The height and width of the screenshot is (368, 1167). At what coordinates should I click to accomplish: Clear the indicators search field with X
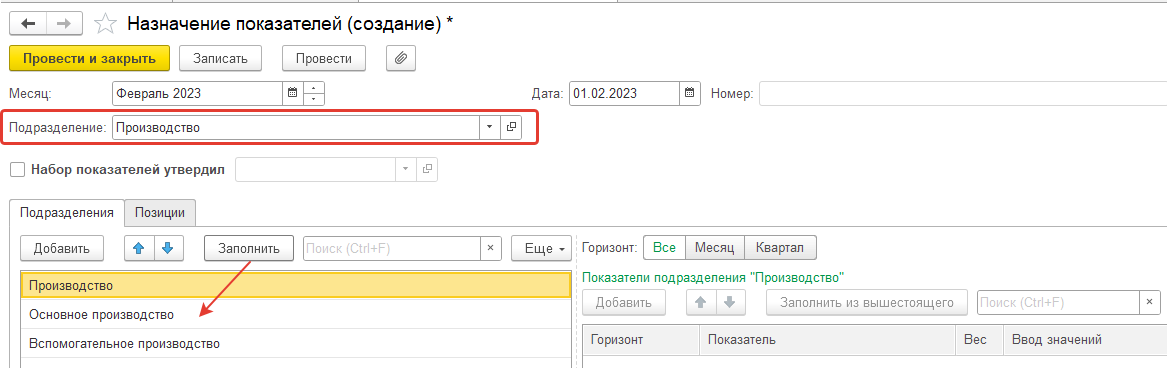pyautogui.click(x=1149, y=302)
